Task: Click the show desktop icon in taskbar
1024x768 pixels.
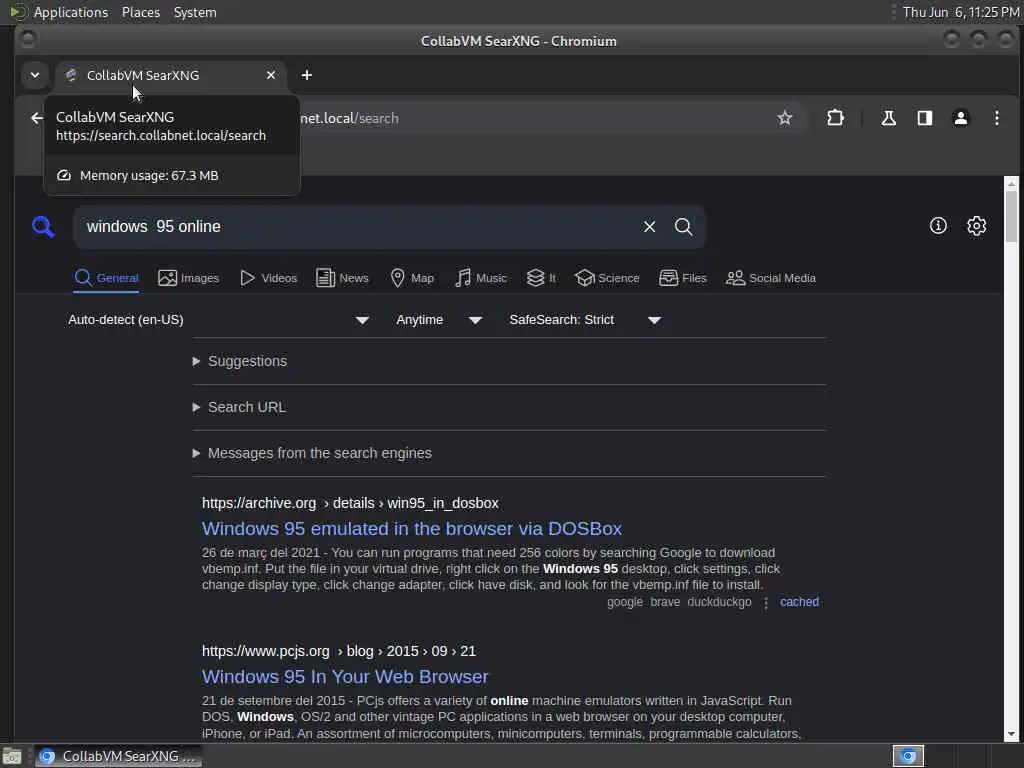Action: 12,757
